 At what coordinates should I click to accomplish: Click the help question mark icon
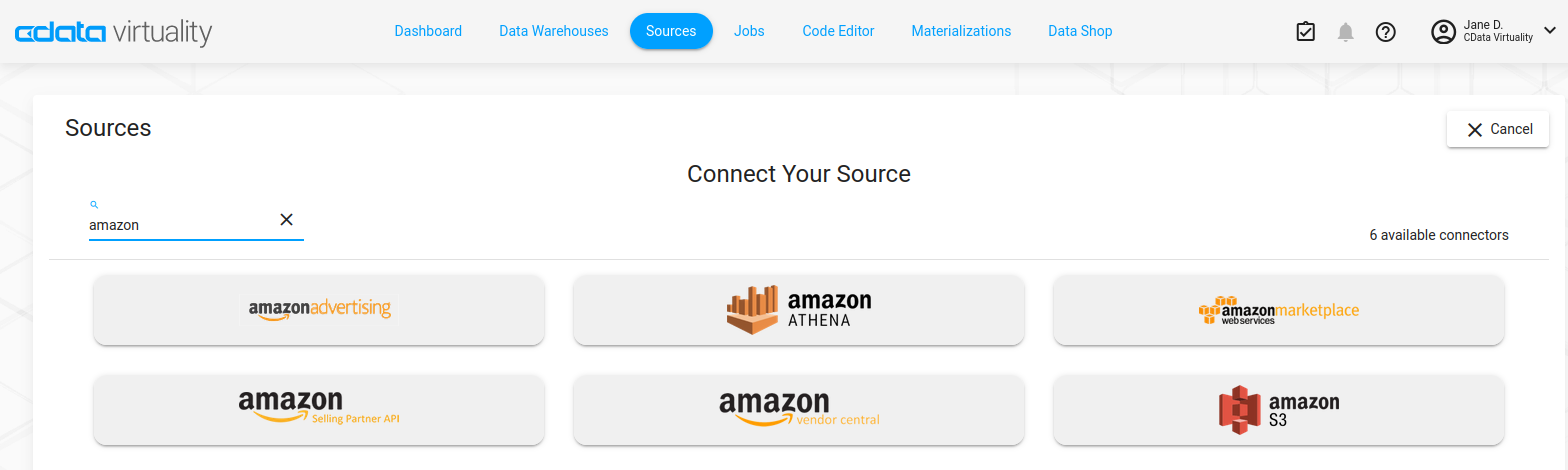click(x=1385, y=32)
